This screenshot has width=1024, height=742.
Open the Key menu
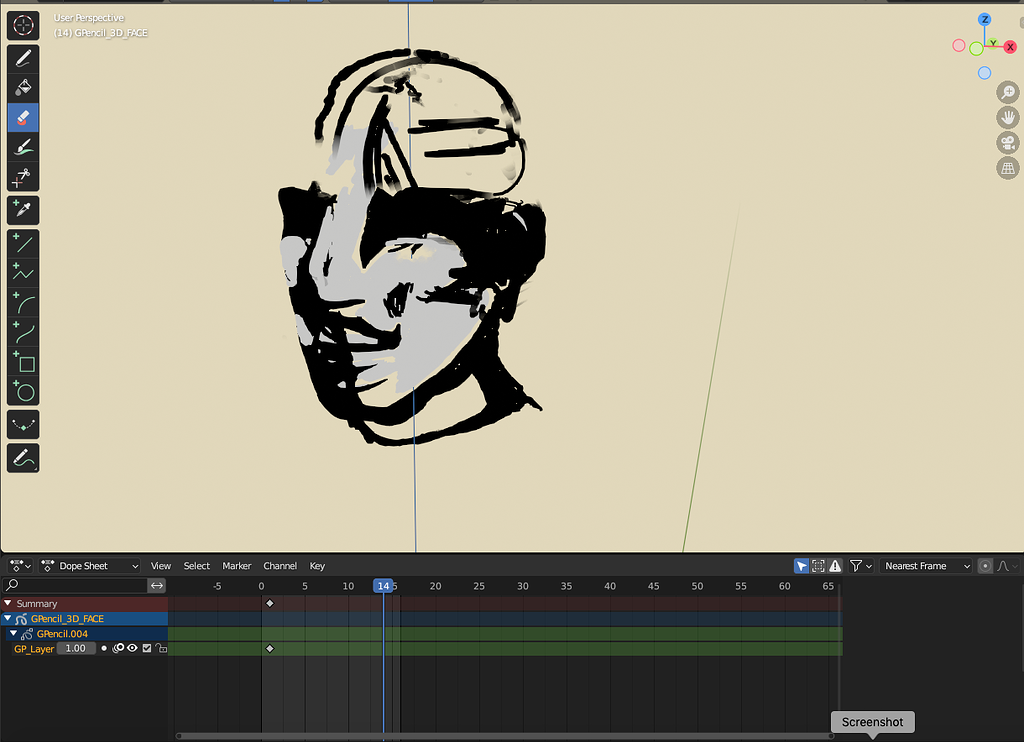[x=317, y=566]
